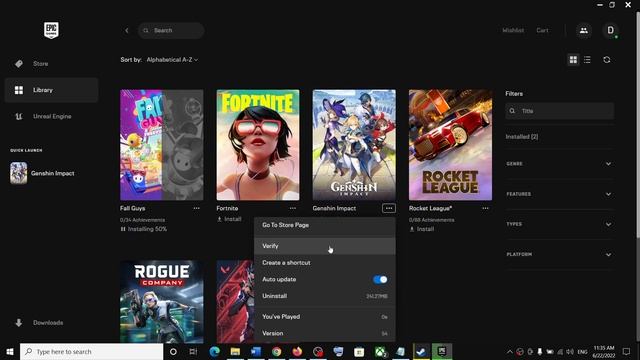
Task: Open the D profile avatar menu
Action: click(611, 31)
